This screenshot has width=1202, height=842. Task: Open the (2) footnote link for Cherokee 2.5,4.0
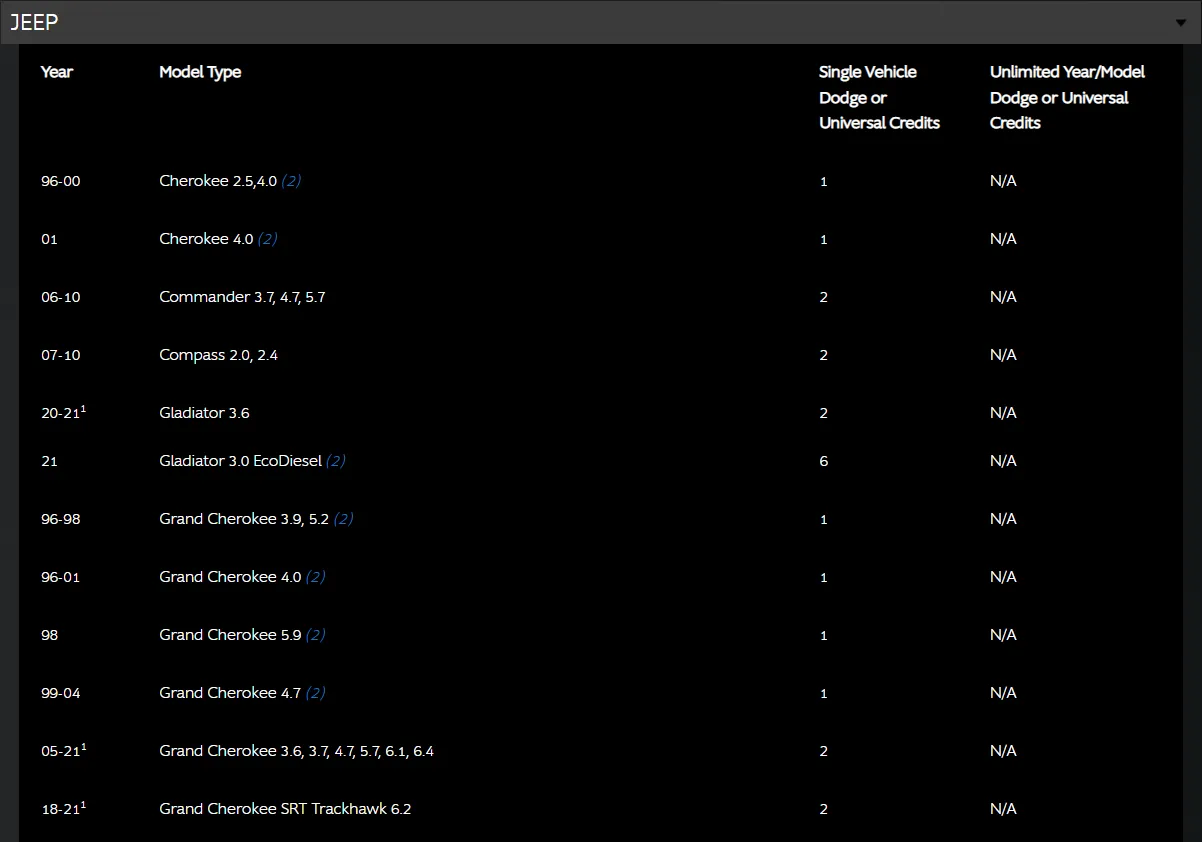click(291, 181)
